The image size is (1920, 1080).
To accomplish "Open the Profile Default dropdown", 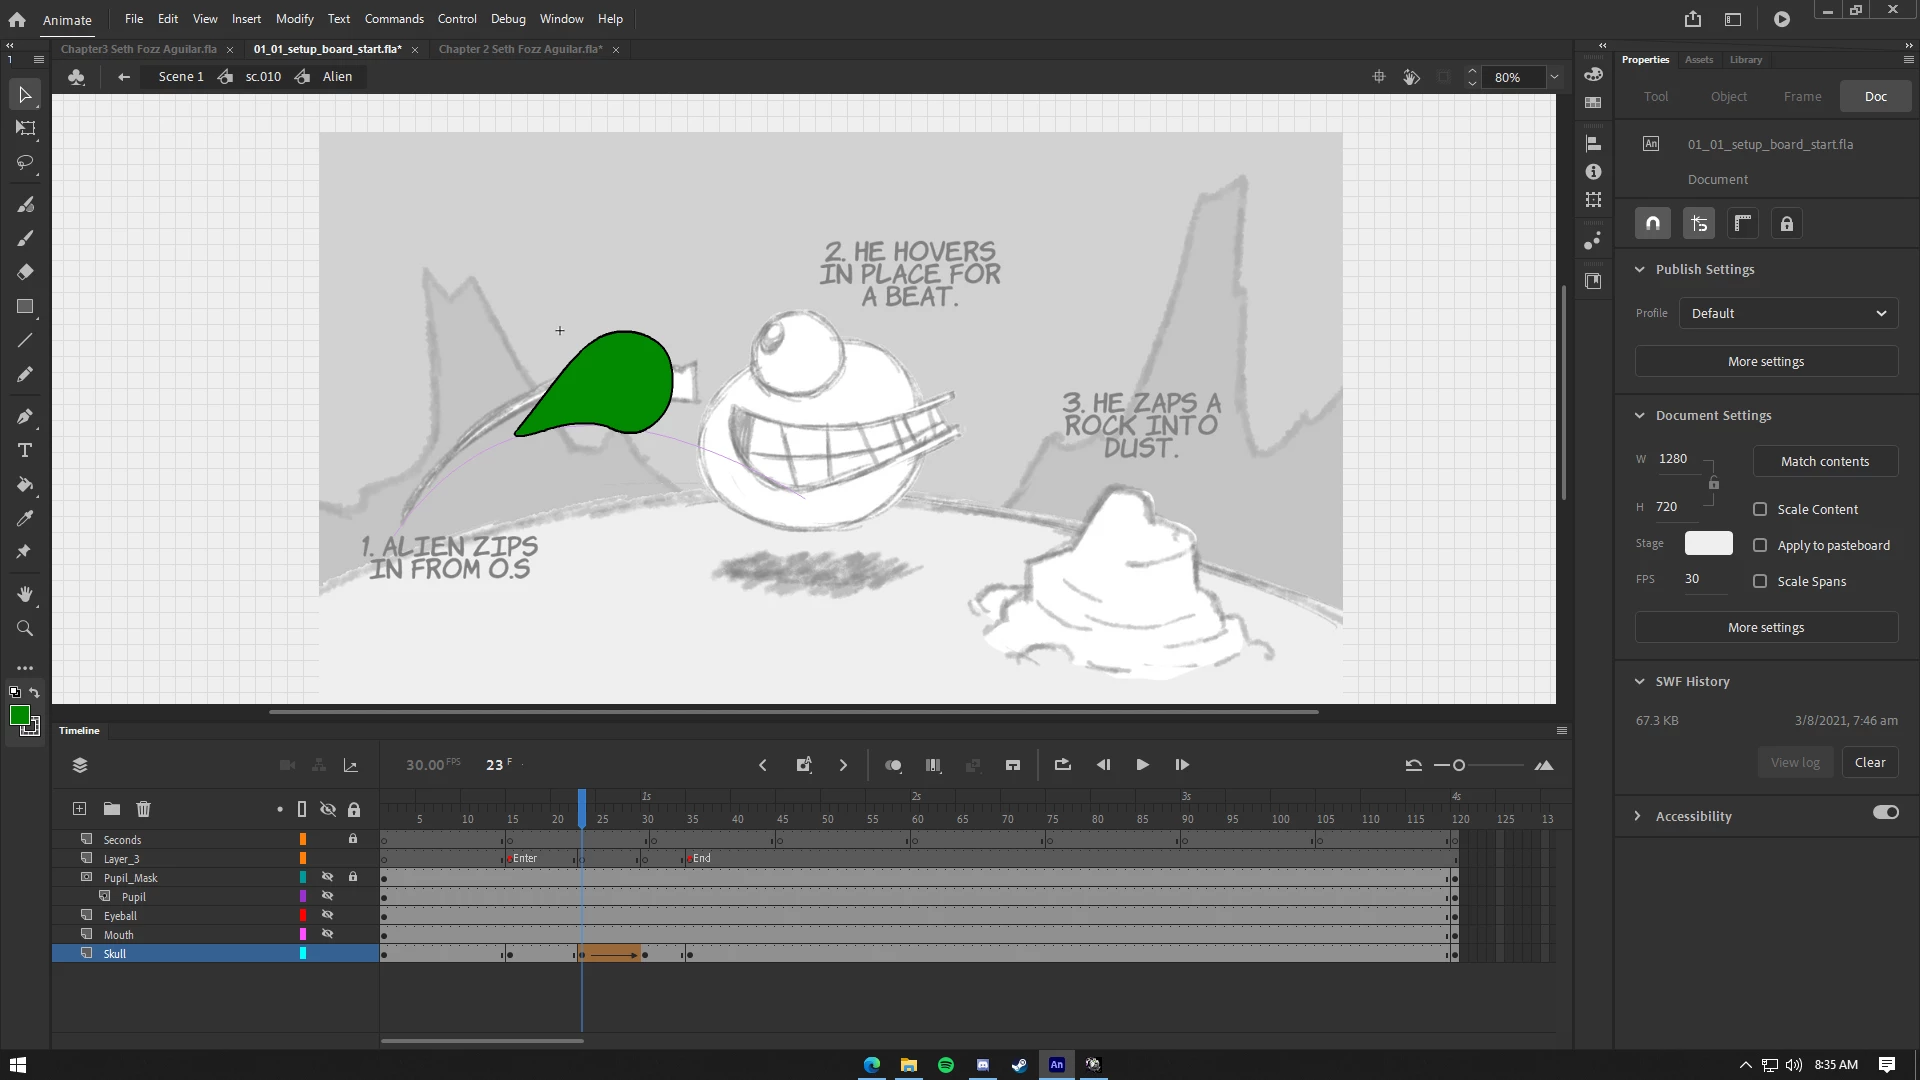I will pyautogui.click(x=1788, y=313).
